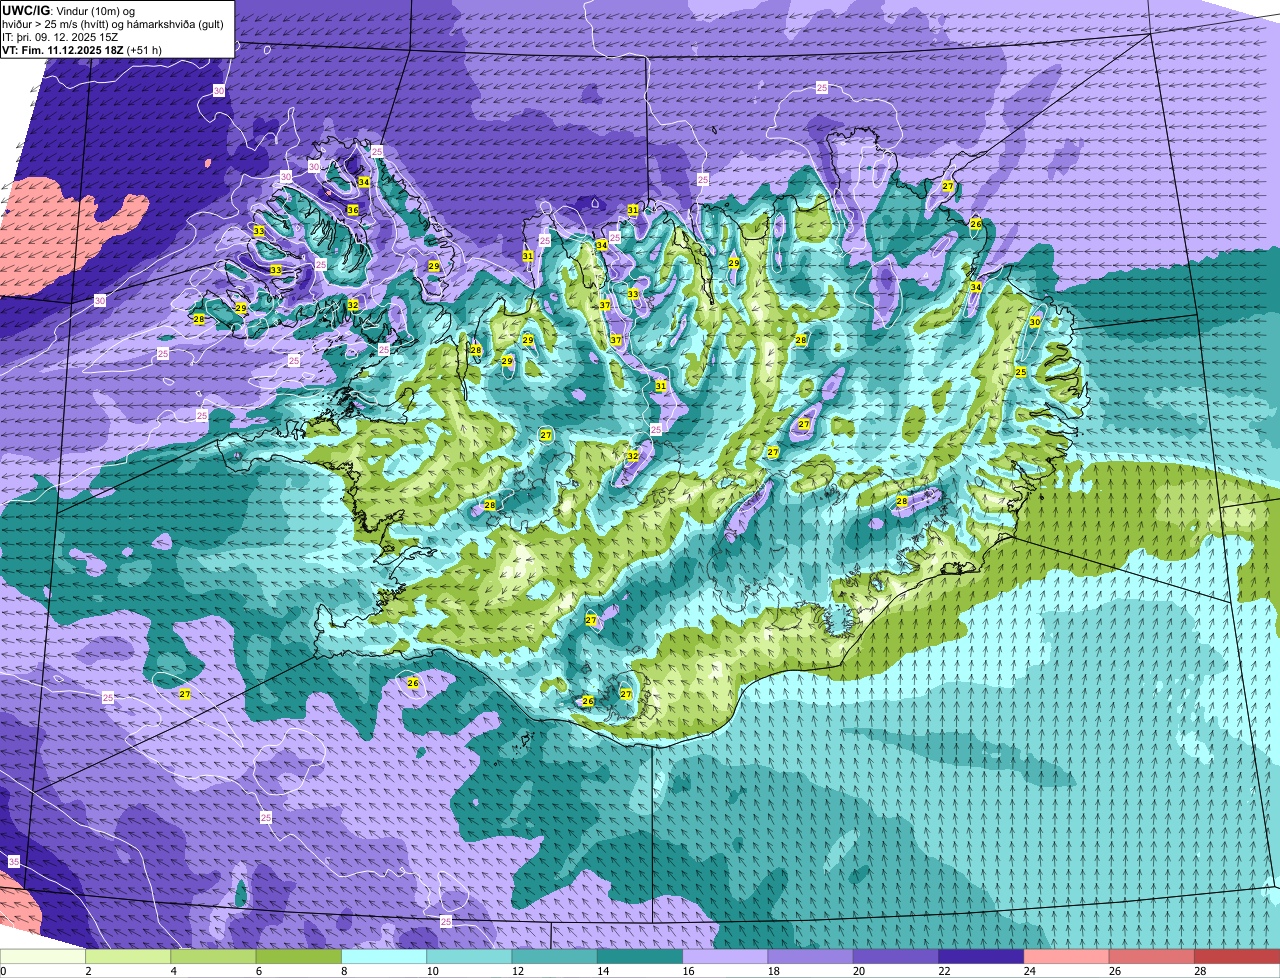1280x978 pixels.
Task: Select the 2–4 m/s light green legend swatch
Action: (128, 956)
